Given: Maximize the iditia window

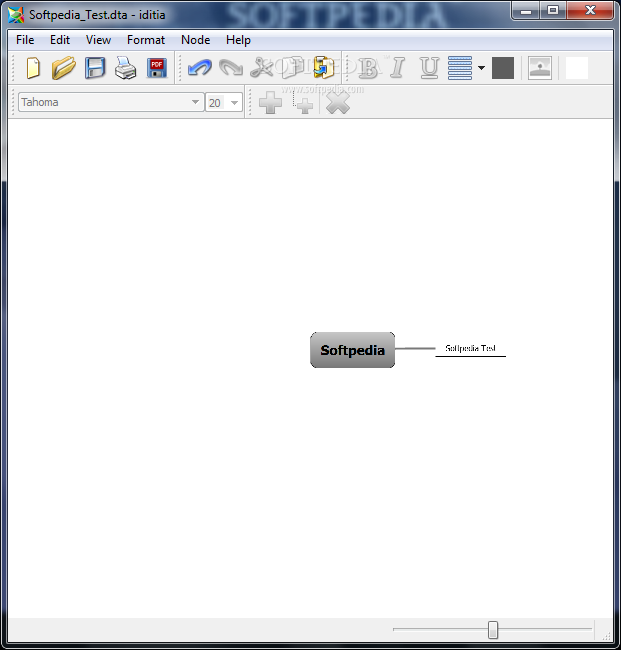Looking at the screenshot, I should [x=553, y=10].
